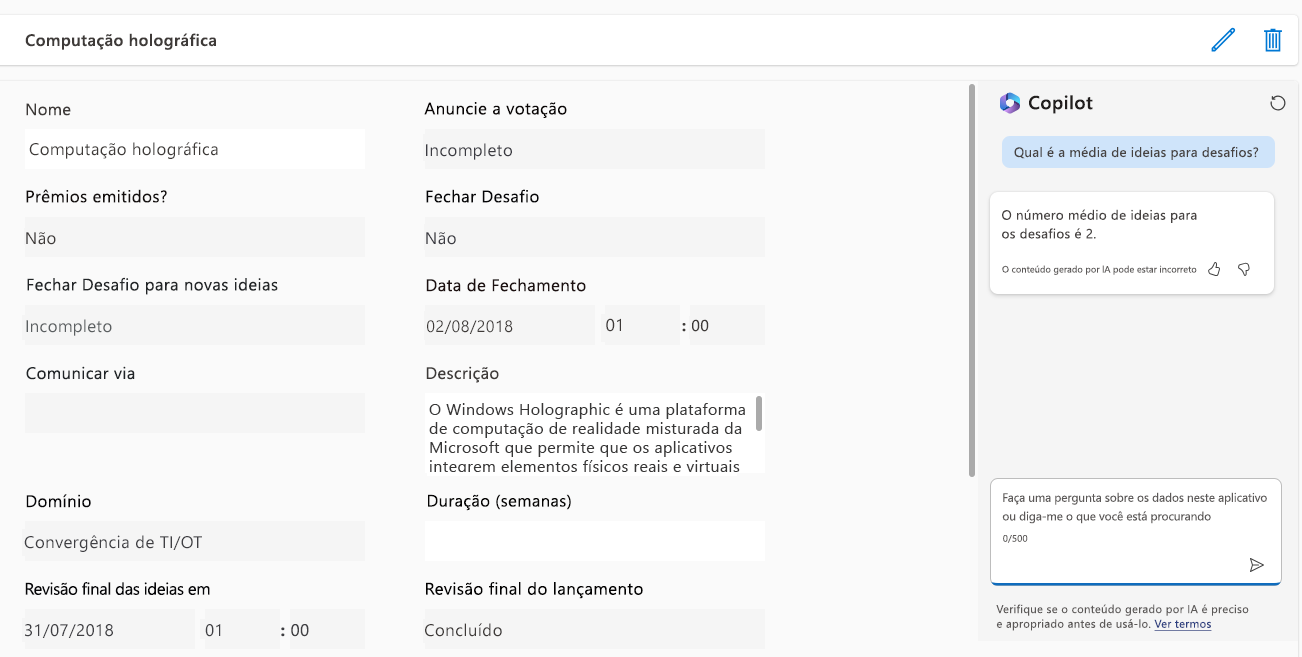The image size is (1302, 657).
Task: Open Fechar Desafio para novas ideias field
Action: [195, 326]
